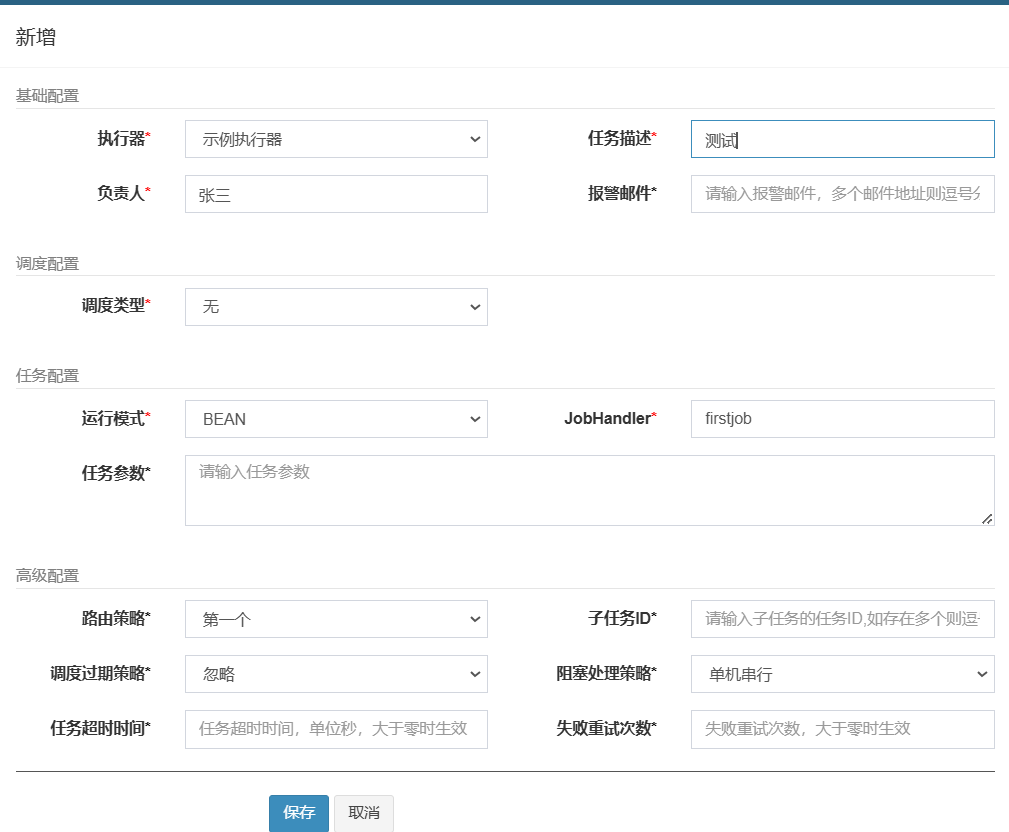This screenshot has width=1009, height=832.
Task: Open the 调度类型 dropdown showing 无
Action: click(x=336, y=307)
